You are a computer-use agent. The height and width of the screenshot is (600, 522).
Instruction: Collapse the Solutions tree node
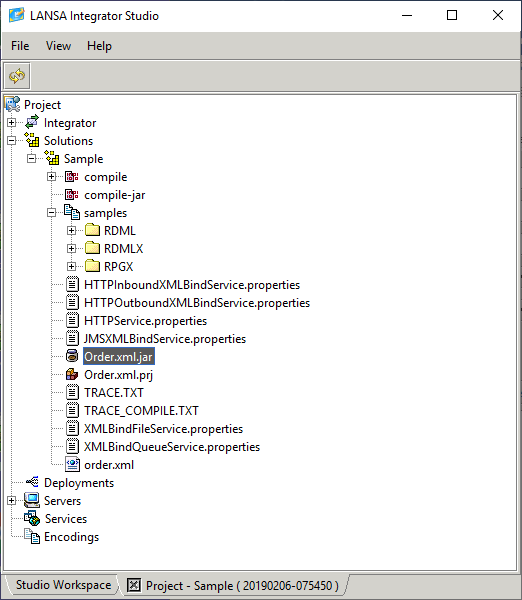coord(12,141)
